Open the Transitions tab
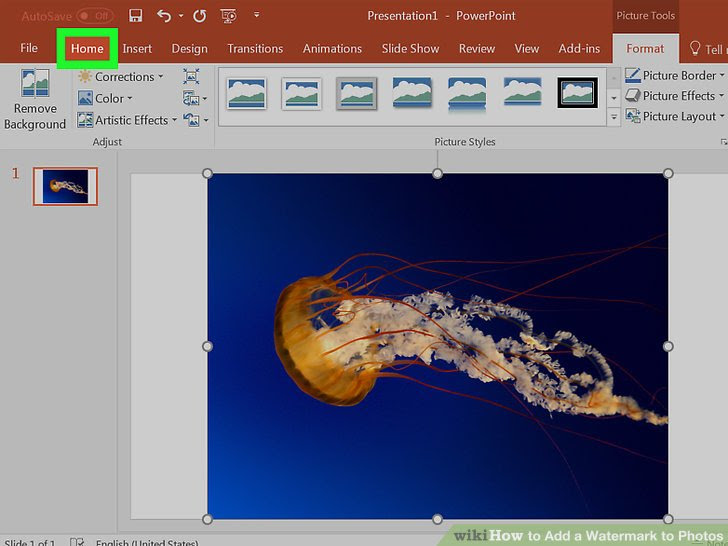 pyautogui.click(x=255, y=48)
